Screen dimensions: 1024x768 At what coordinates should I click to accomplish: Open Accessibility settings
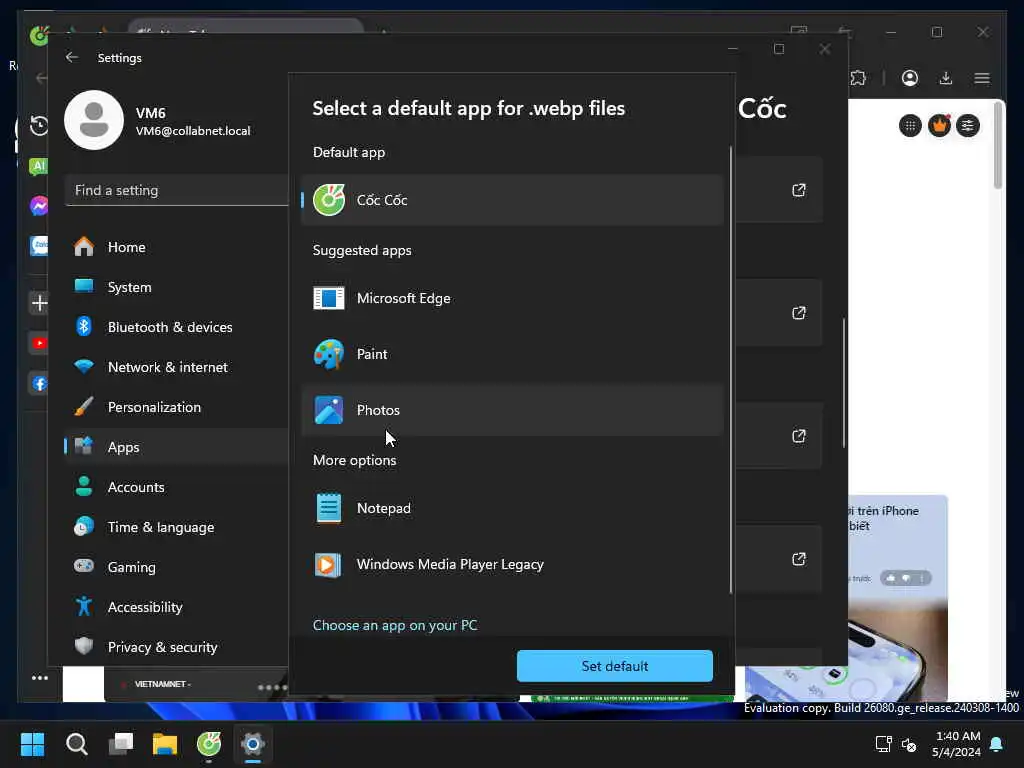point(176,607)
